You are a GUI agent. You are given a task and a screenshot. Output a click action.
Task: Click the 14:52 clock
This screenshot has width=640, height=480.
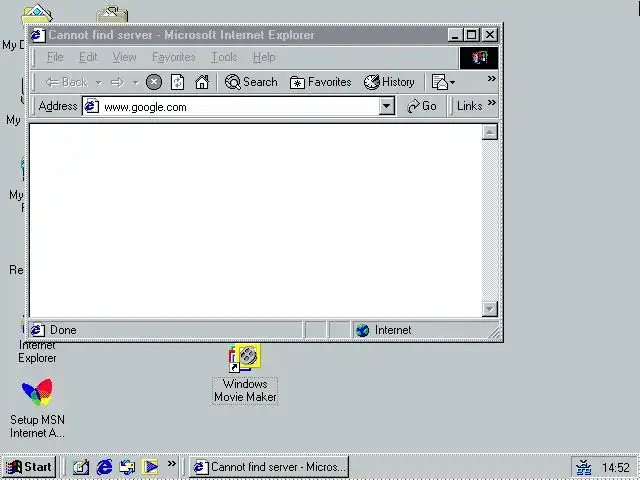click(x=616, y=468)
